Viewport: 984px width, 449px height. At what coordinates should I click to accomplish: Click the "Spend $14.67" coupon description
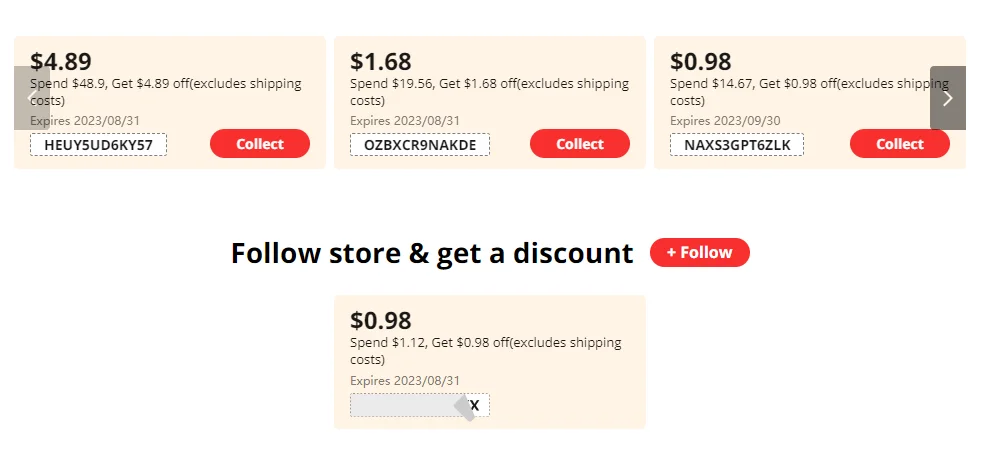805,92
